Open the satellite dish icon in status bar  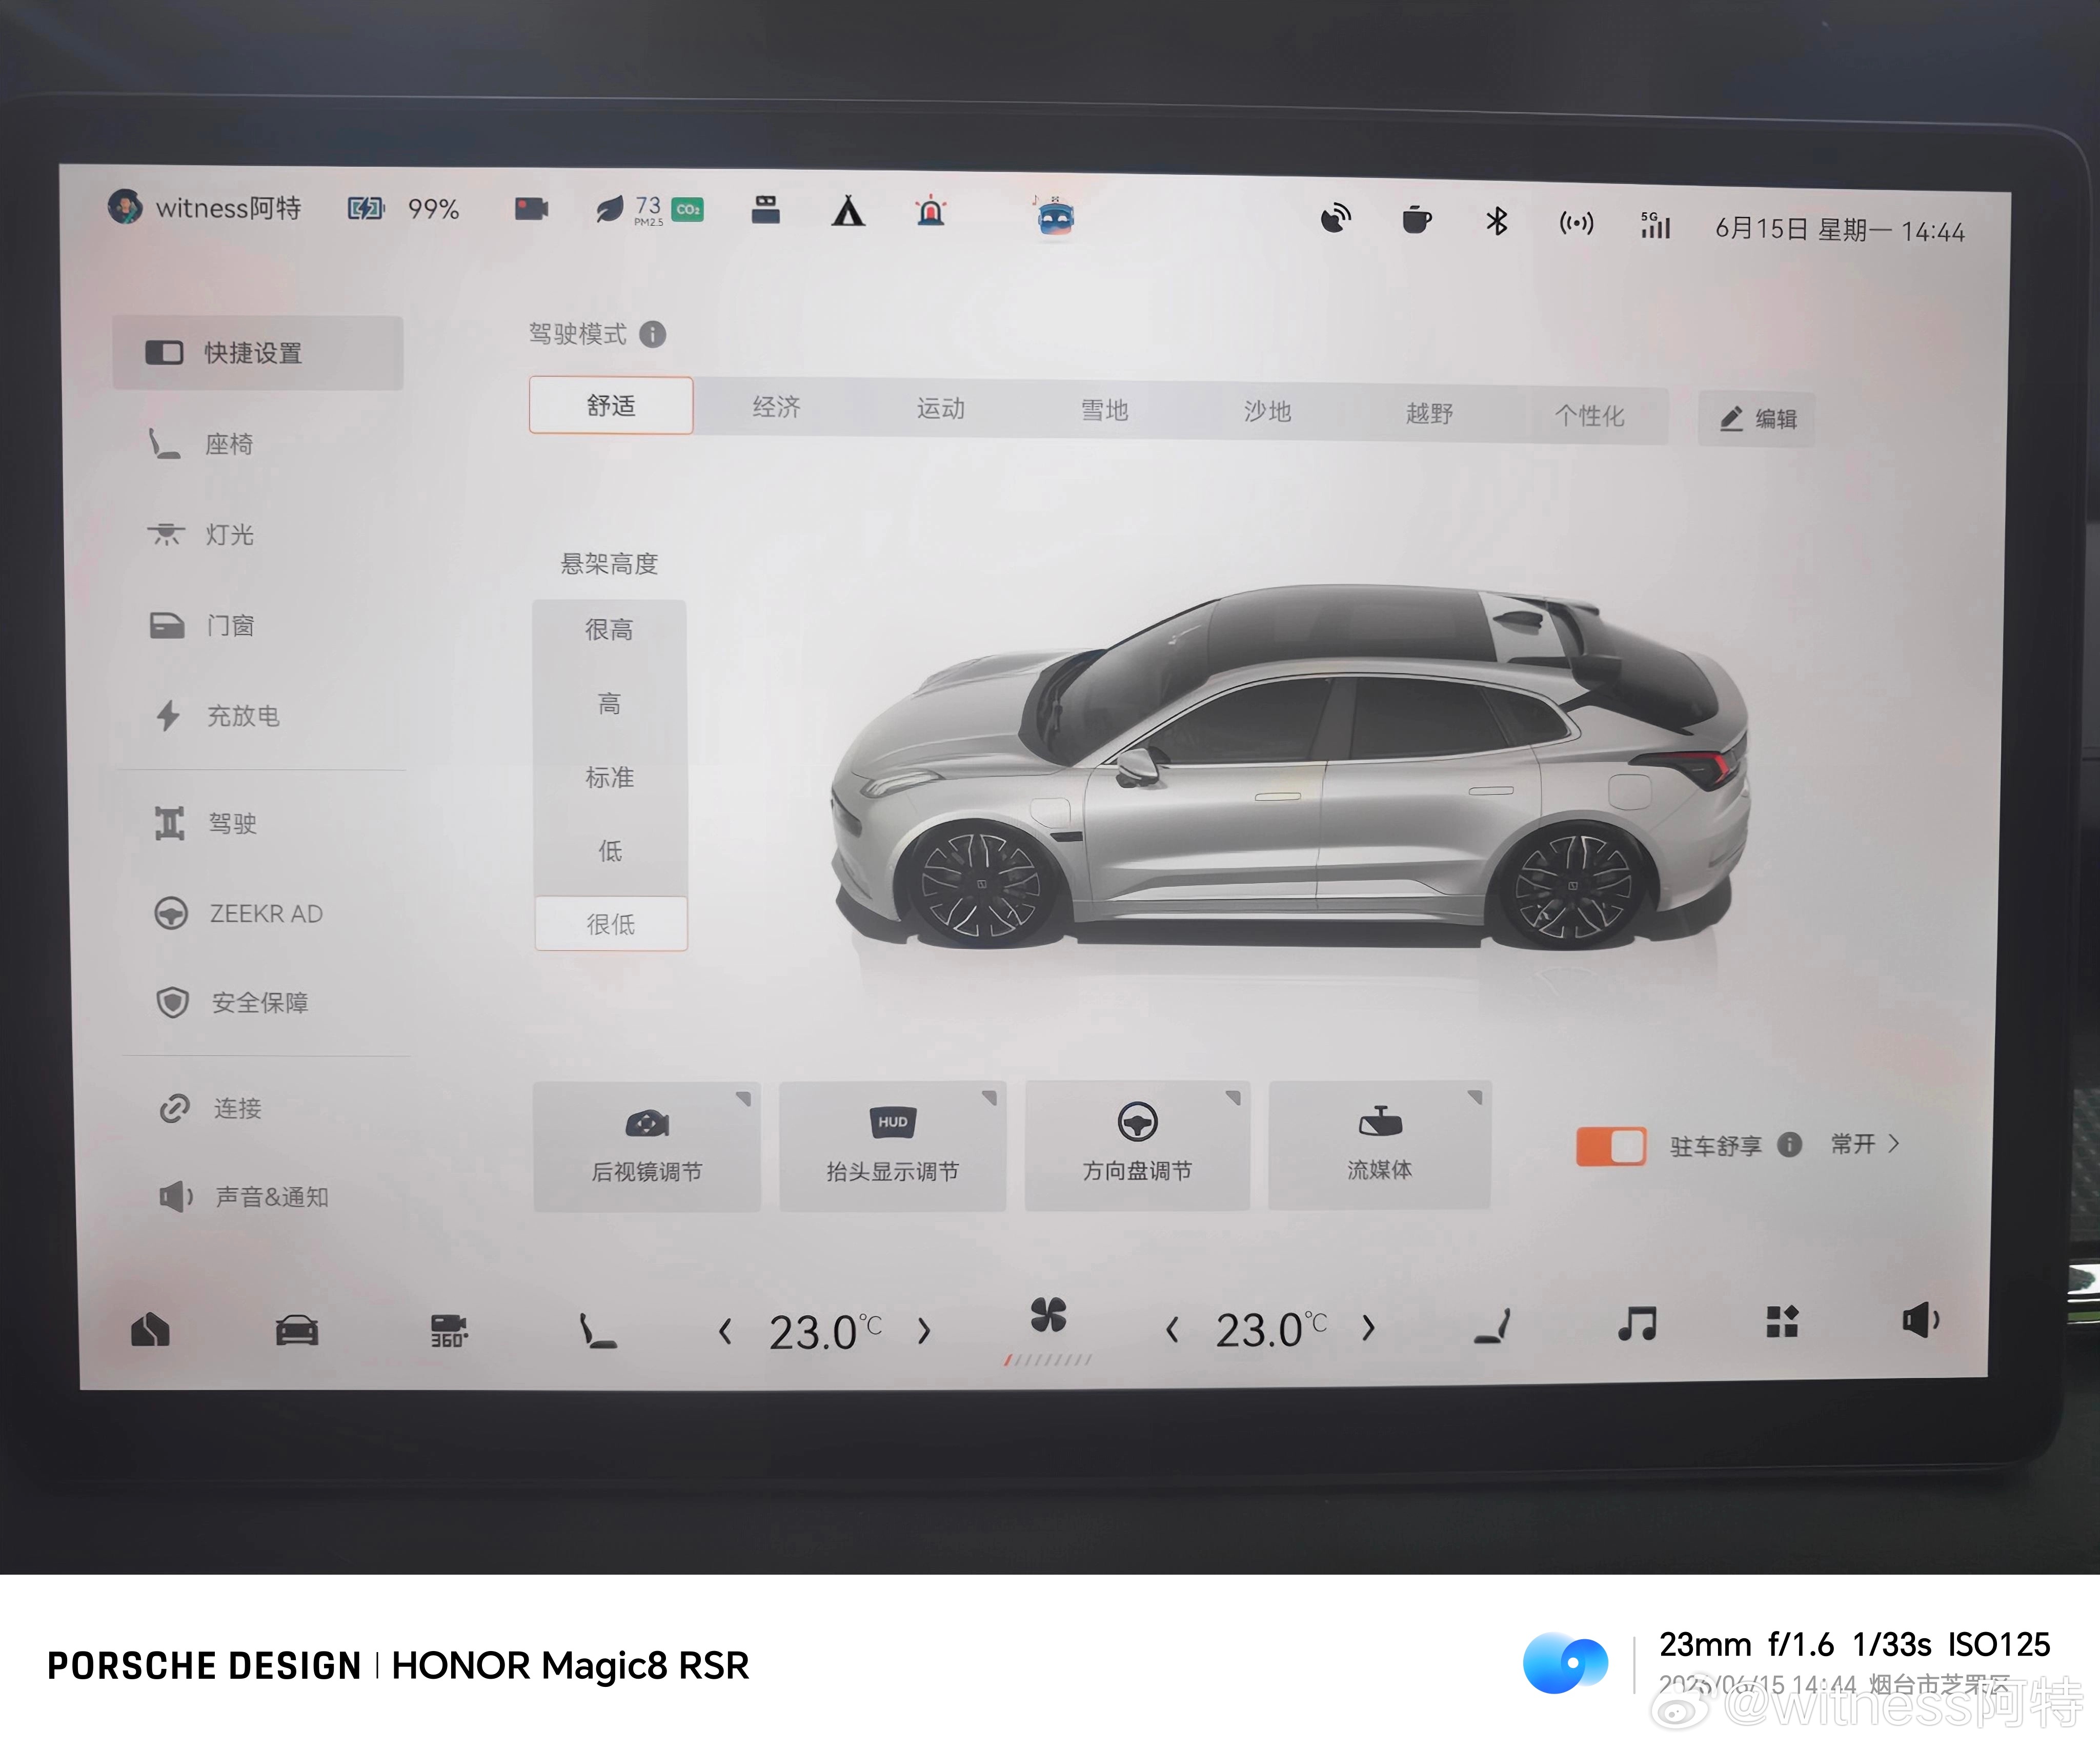[x=1335, y=218]
